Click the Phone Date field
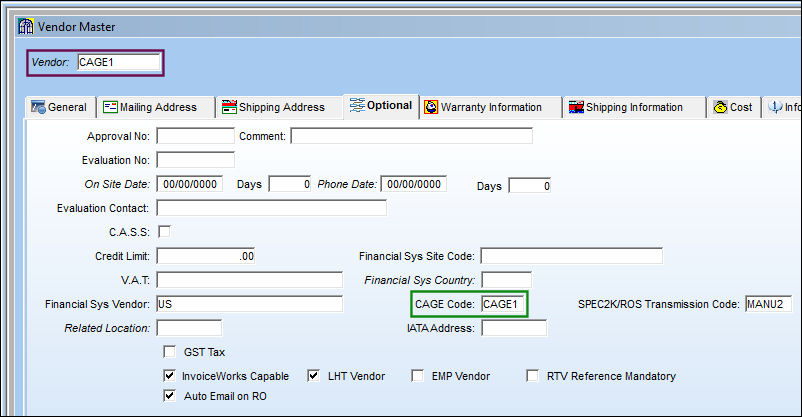This screenshot has width=802, height=417. [413, 184]
